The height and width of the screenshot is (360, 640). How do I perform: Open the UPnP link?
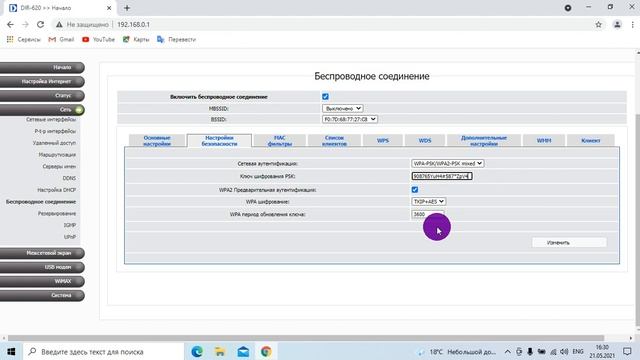[x=70, y=237]
